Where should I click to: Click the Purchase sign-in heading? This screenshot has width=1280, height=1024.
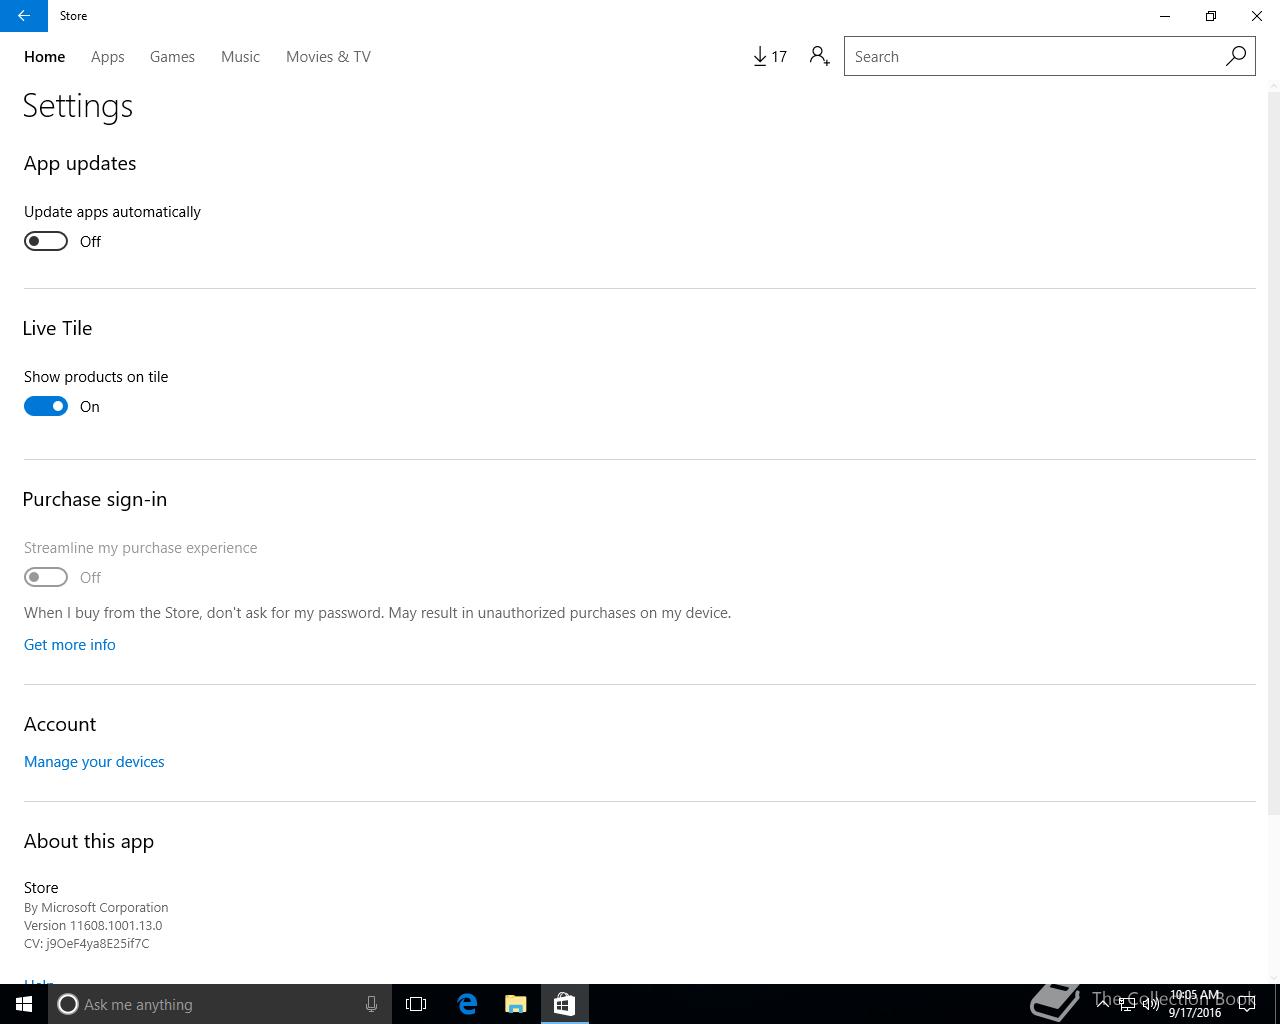95,499
